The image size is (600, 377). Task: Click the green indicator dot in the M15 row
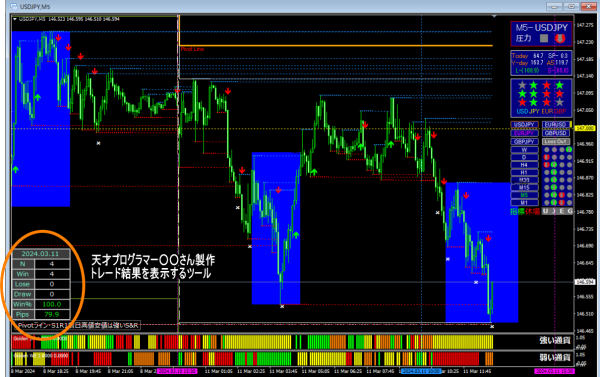554,188
